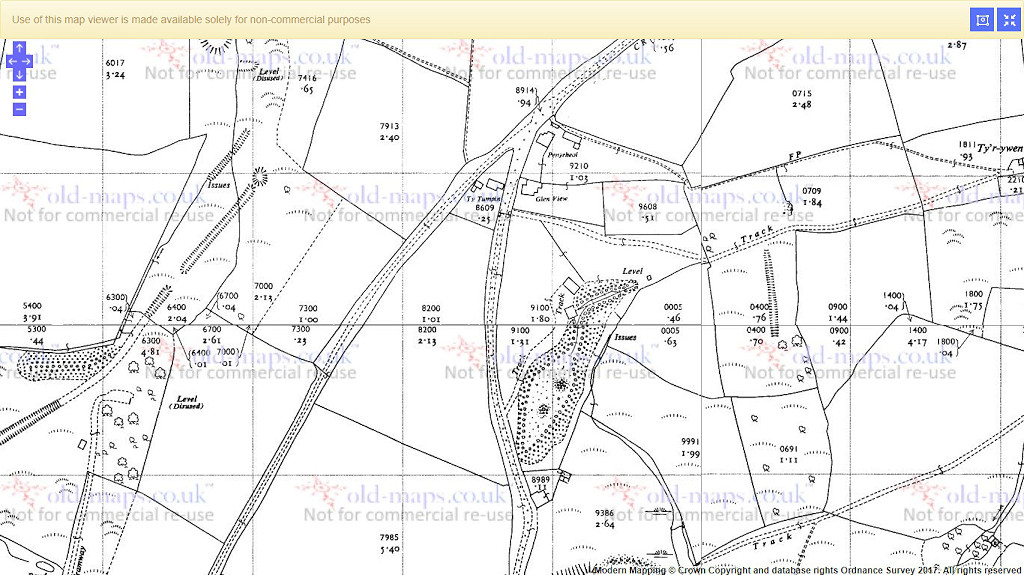The width and height of the screenshot is (1024, 575).
Task: Click parcel number 9210 on the map
Action: pyautogui.click(x=579, y=166)
